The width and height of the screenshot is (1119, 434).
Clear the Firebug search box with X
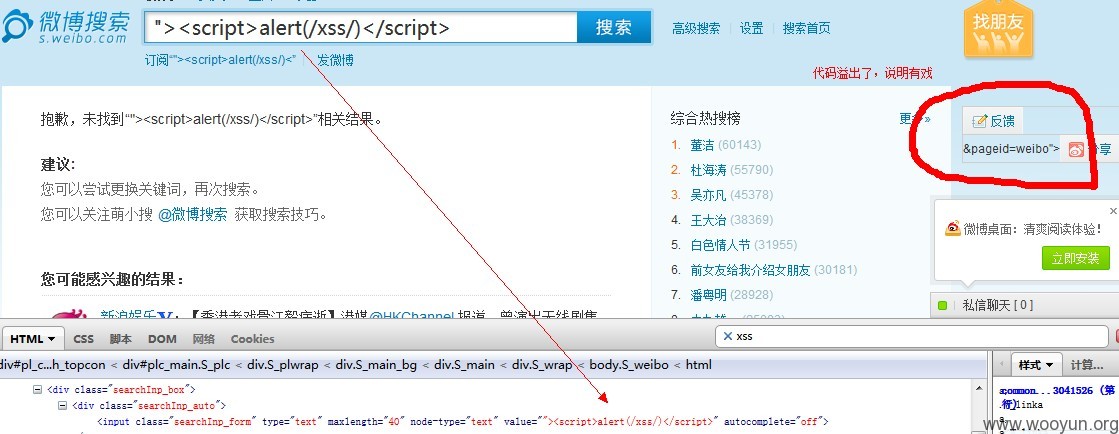pos(727,336)
